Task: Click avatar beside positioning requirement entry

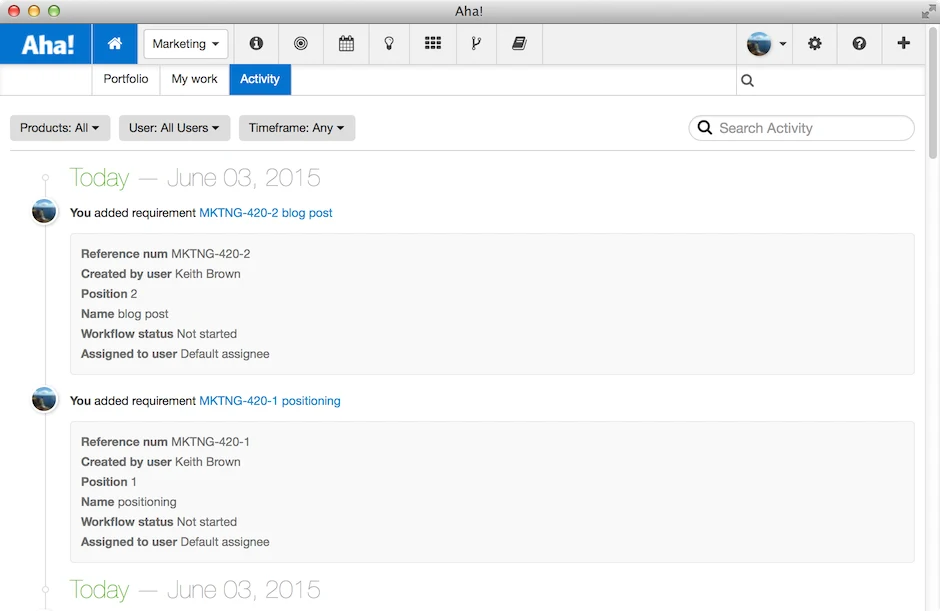Action: 44,399
